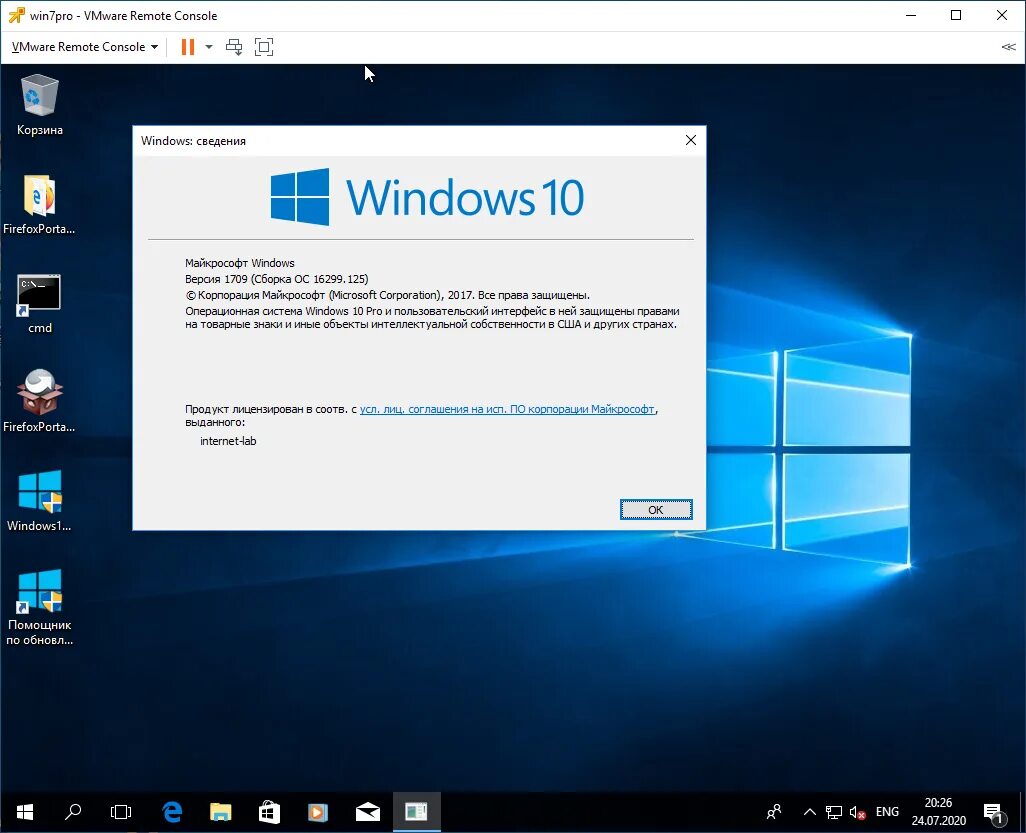This screenshot has height=833, width=1026.
Task: Click the Версия 1709 build text line
Action: point(276,279)
